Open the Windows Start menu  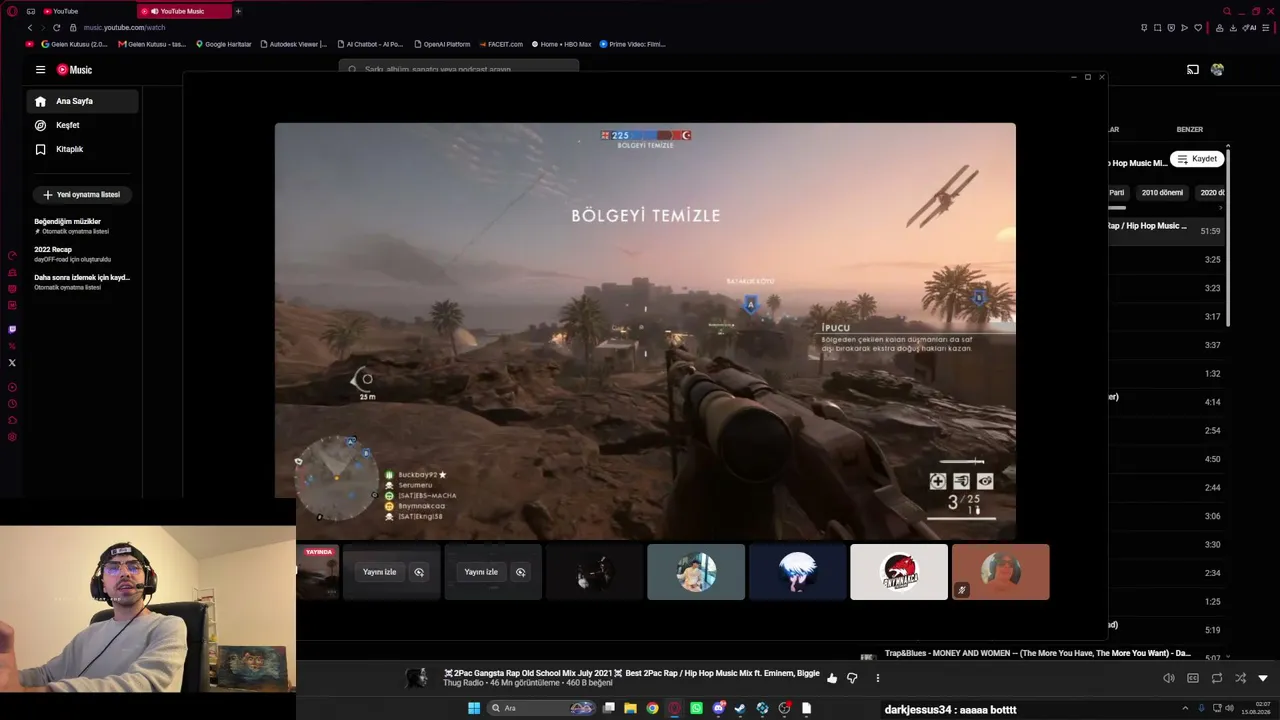click(474, 708)
